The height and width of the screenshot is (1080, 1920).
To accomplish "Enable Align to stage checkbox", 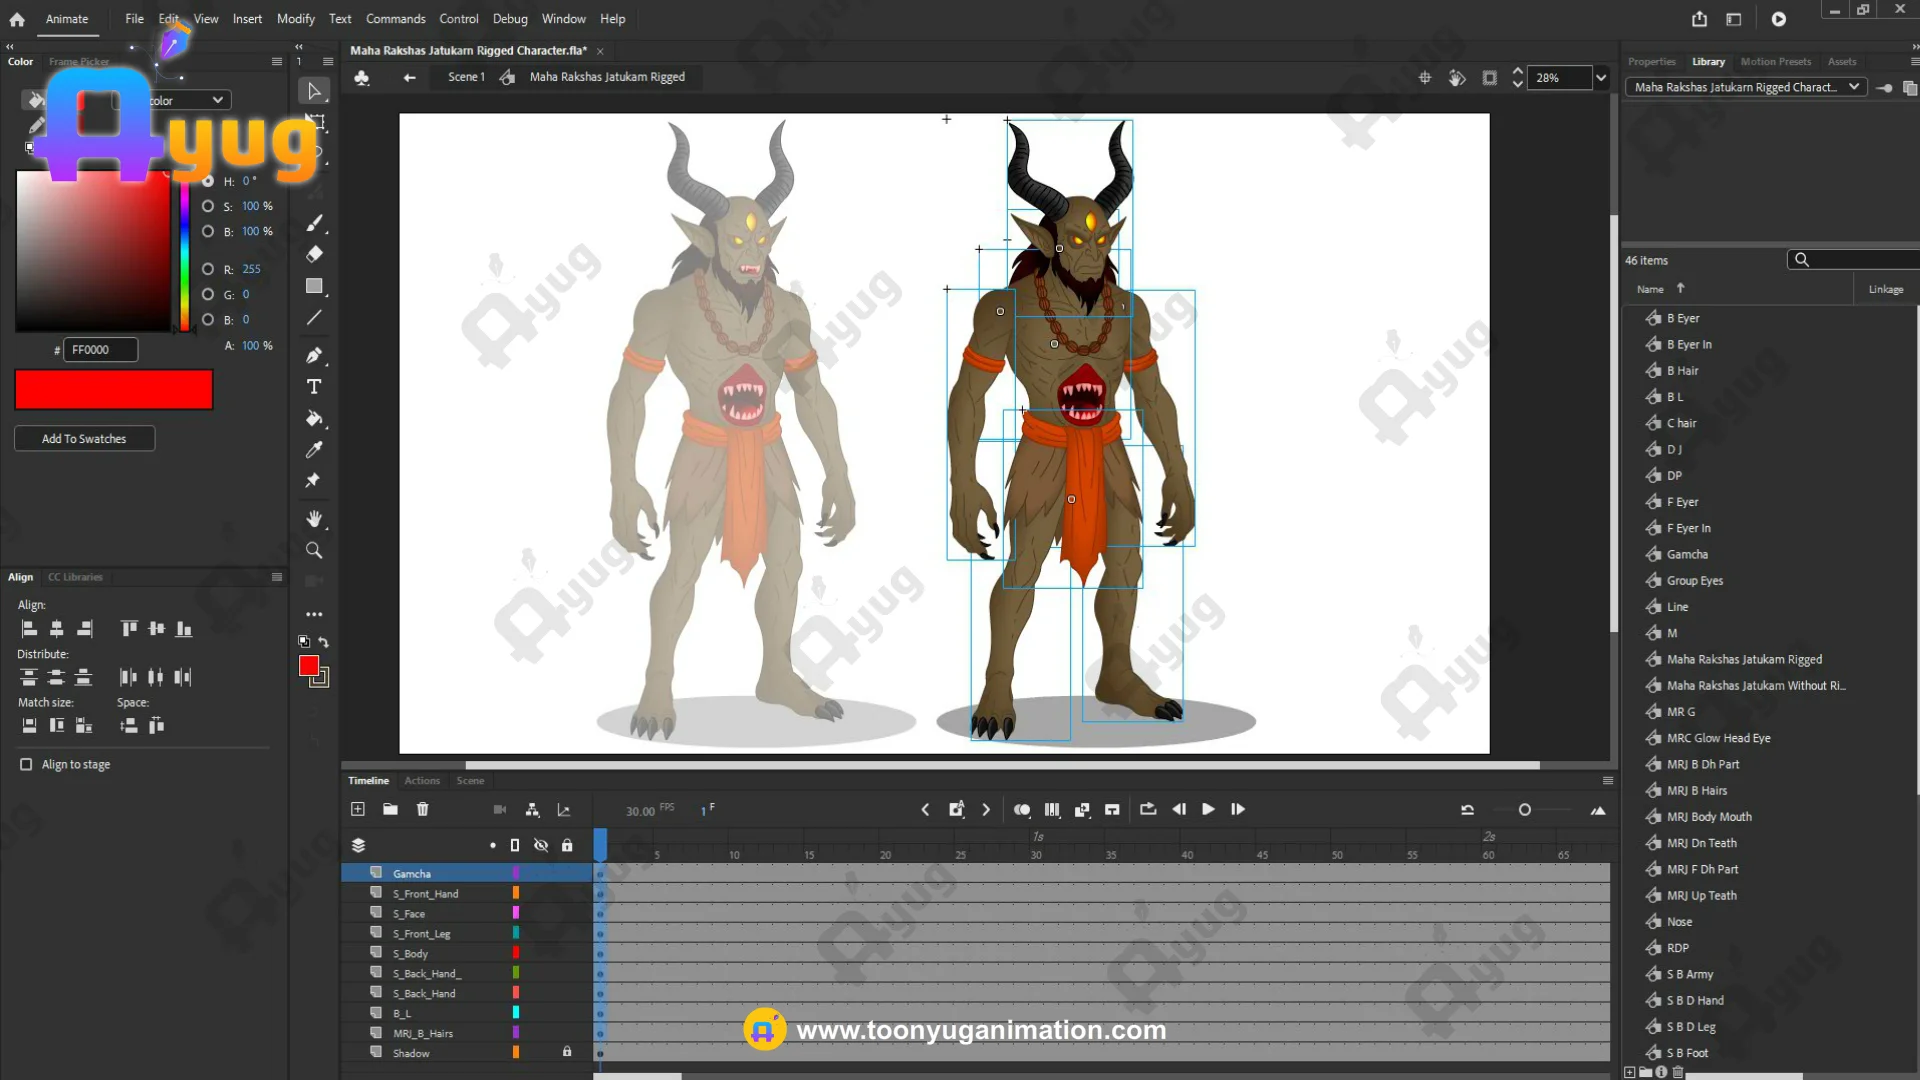I will point(26,764).
